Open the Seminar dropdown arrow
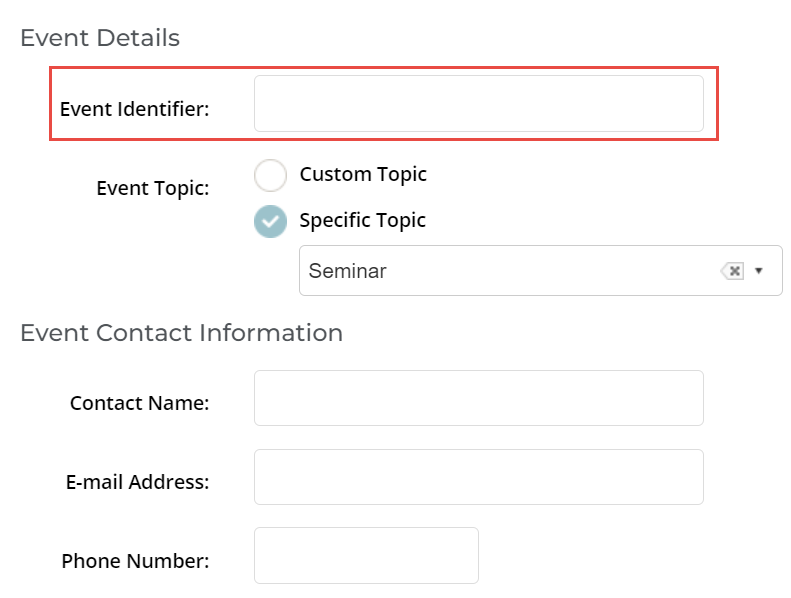791x598 pixels. pyautogui.click(x=759, y=271)
